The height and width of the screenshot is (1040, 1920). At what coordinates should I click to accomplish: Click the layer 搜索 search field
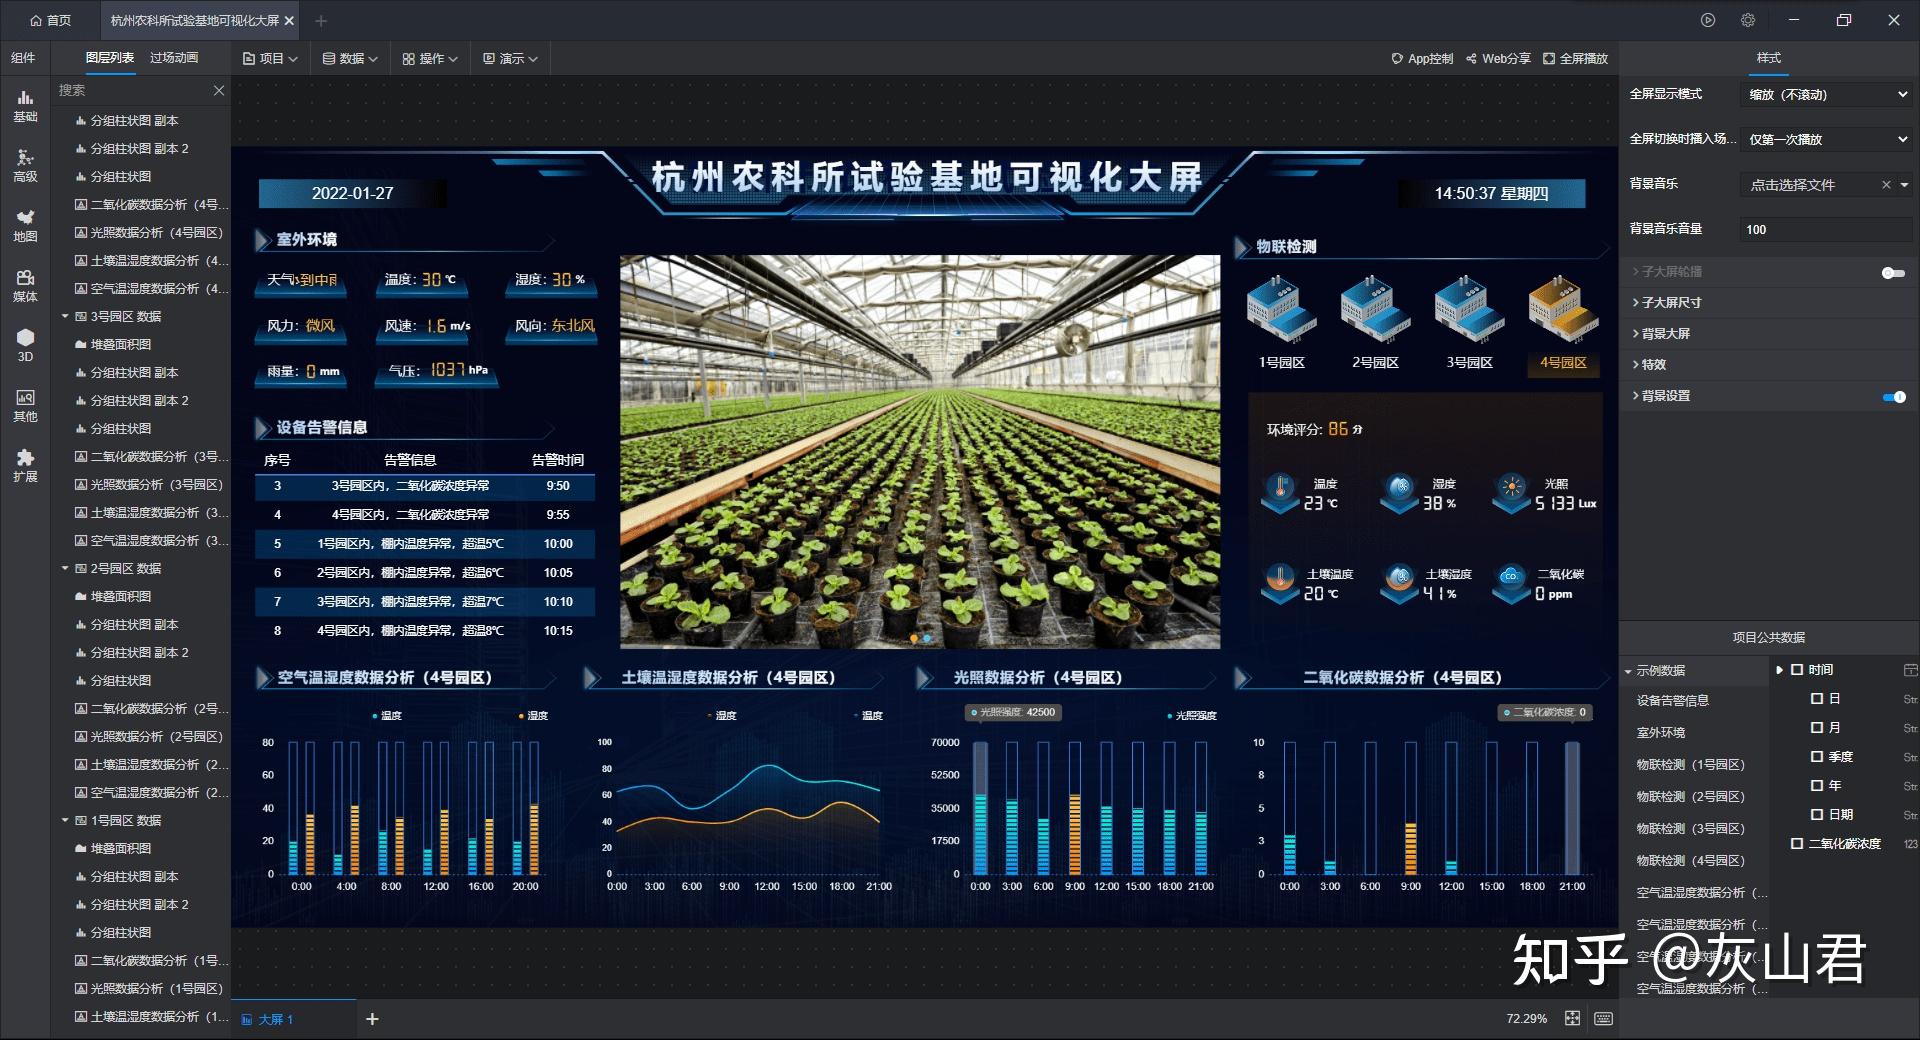(x=130, y=91)
